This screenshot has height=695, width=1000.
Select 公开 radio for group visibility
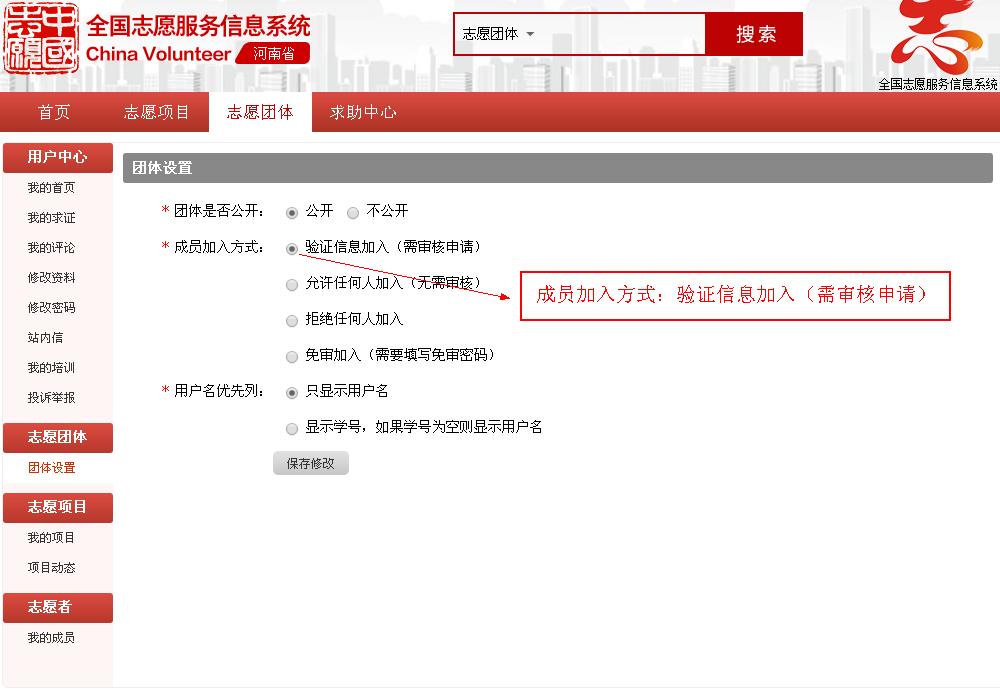tap(292, 212)
